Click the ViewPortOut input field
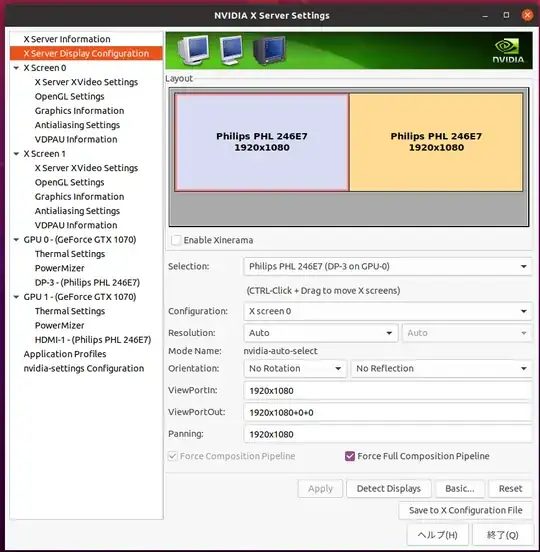This screenshot has height=552, width=540. pos(387,413)
